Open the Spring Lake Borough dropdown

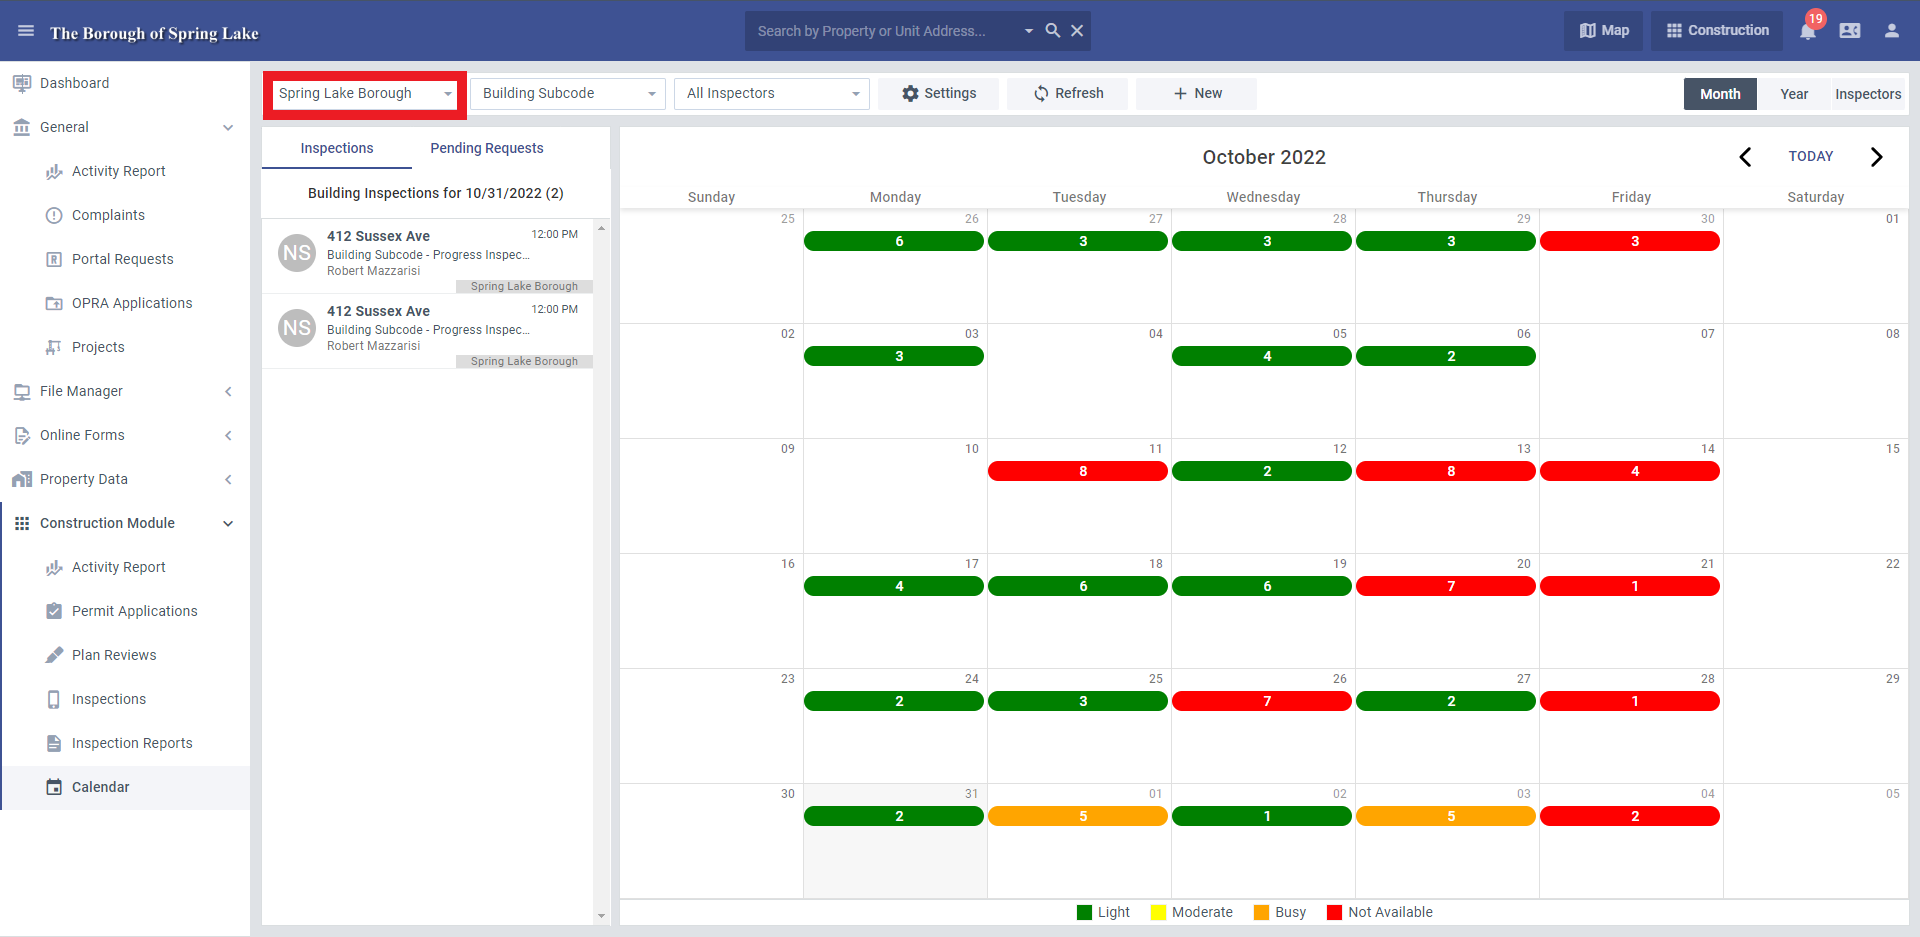coord(365,94)
